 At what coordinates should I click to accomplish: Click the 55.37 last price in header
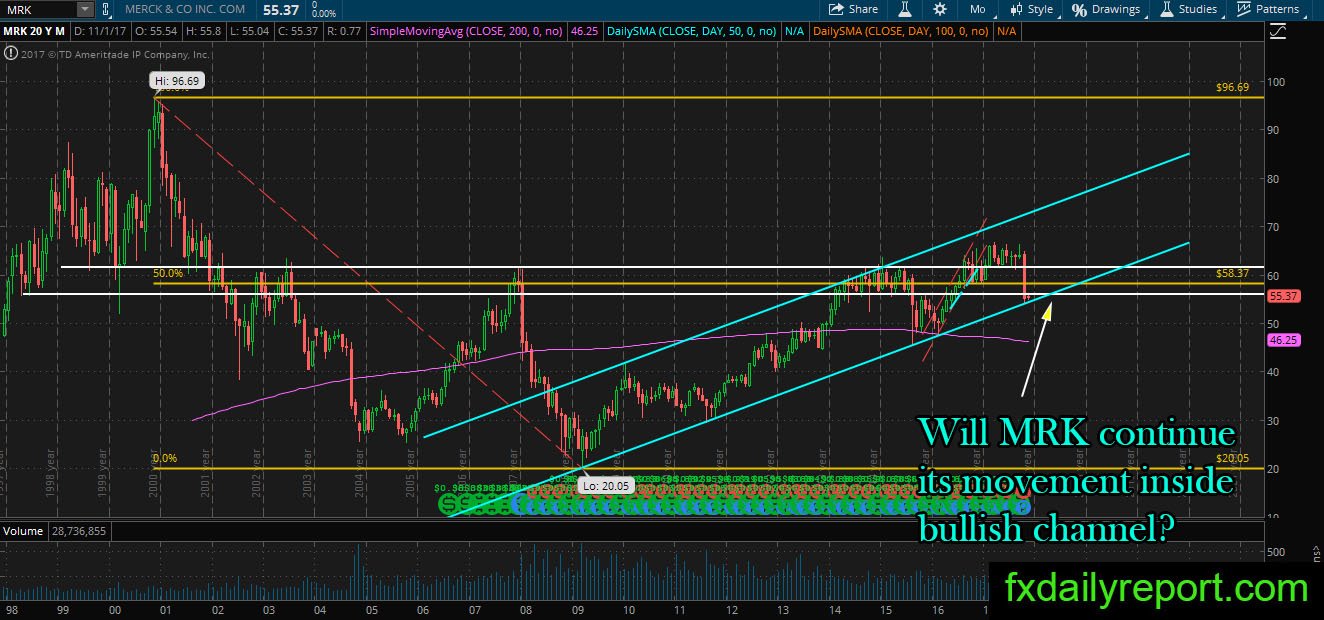tap(283, 9)
